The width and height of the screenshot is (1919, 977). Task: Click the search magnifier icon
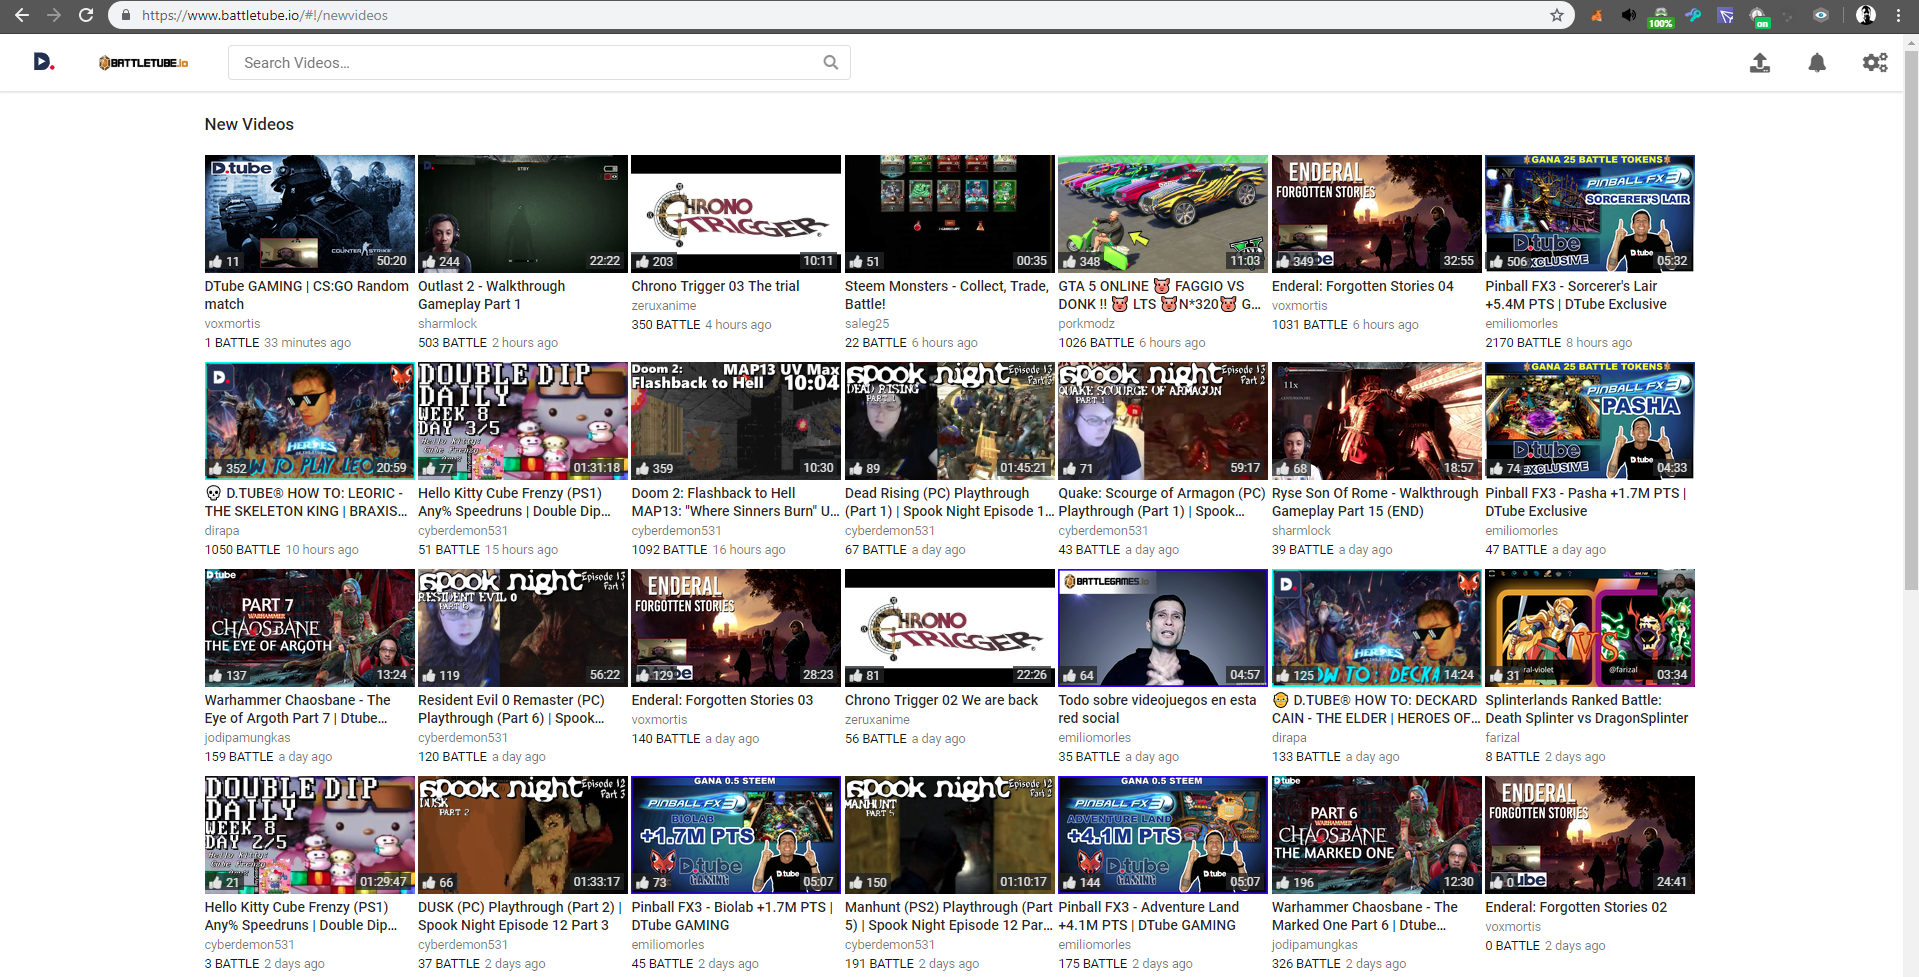830,62
